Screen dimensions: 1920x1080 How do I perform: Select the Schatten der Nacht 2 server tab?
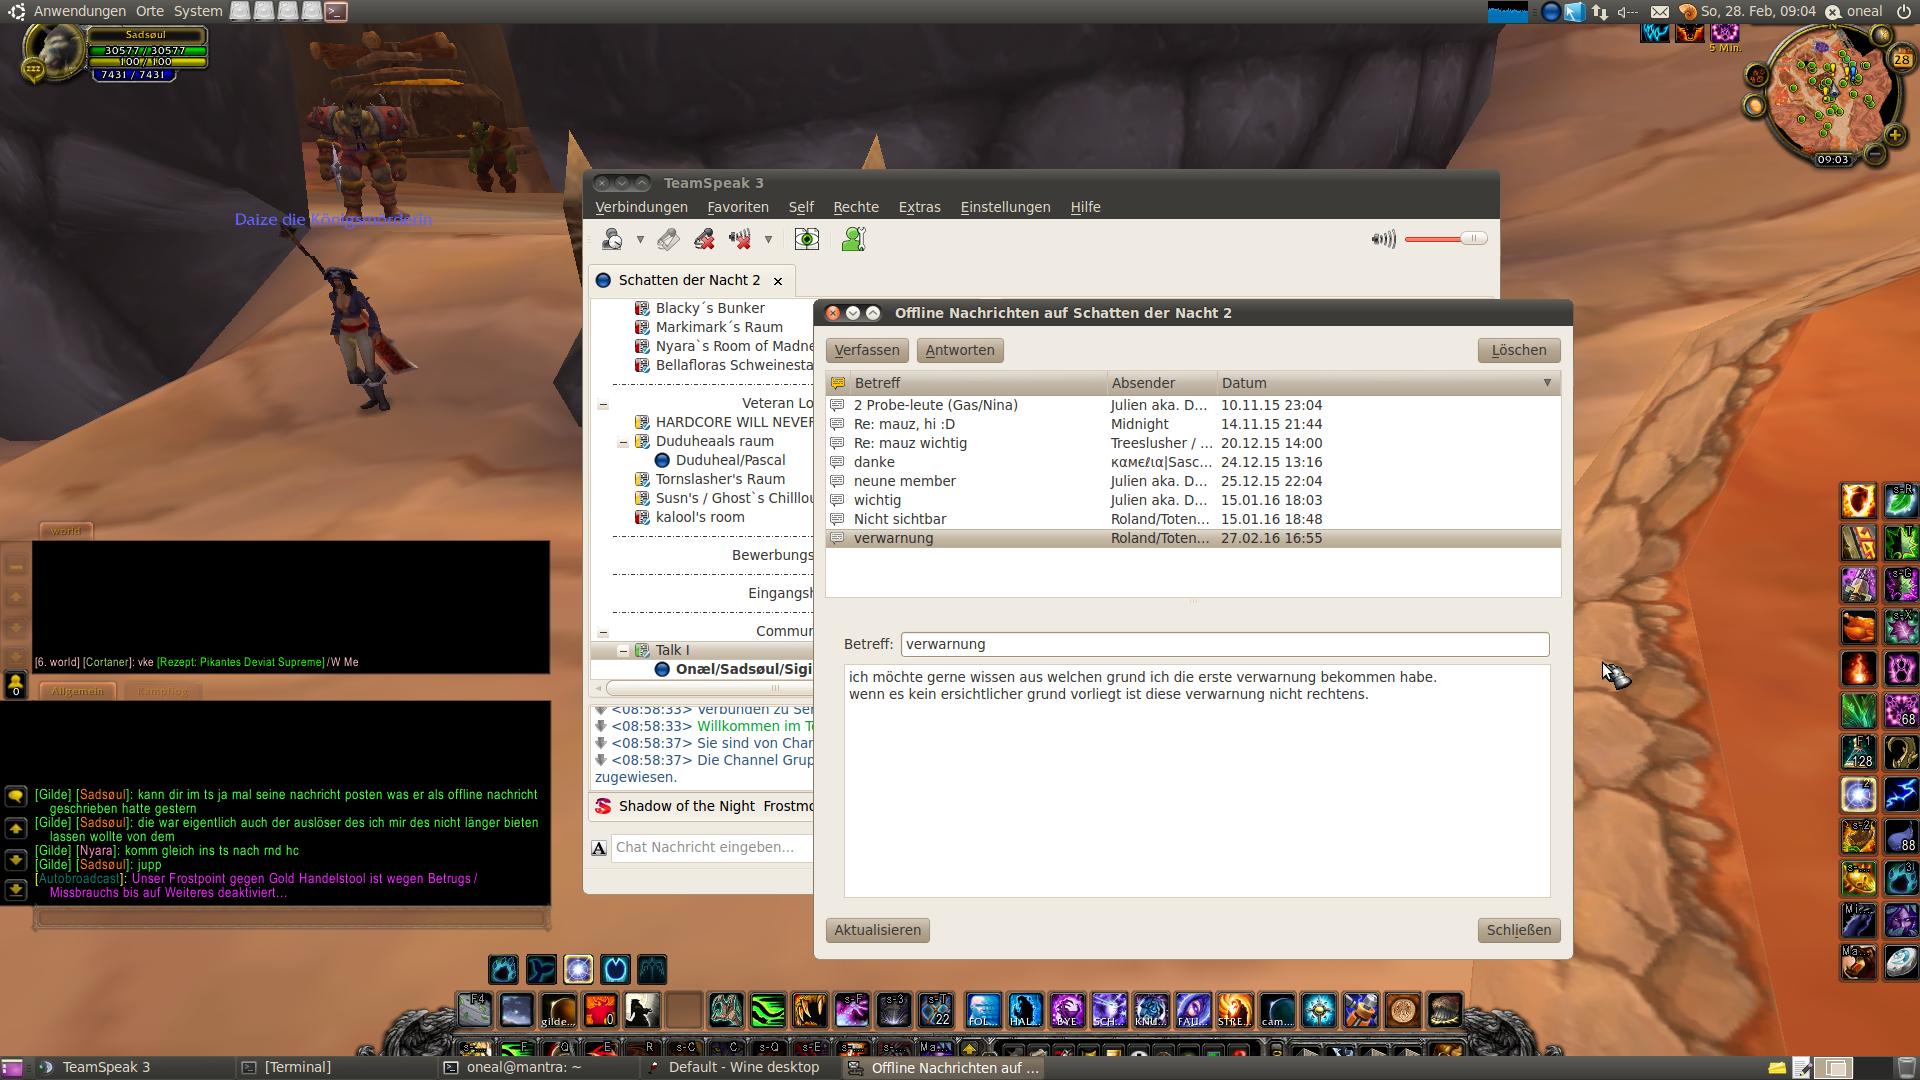[x=689, y=280]
